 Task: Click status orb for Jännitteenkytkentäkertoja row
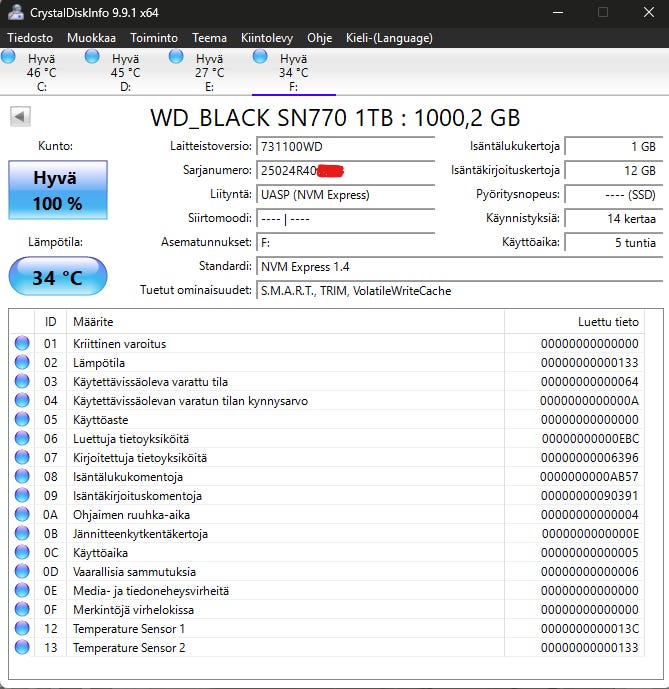click(22, 533)
